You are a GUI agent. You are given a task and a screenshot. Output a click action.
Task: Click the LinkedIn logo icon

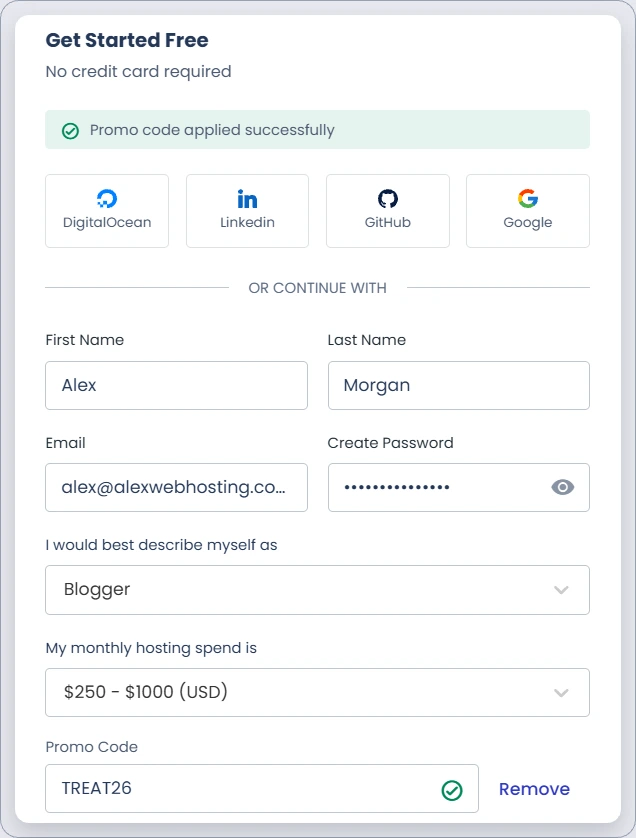pyautogui.click(x=247, y=199)
